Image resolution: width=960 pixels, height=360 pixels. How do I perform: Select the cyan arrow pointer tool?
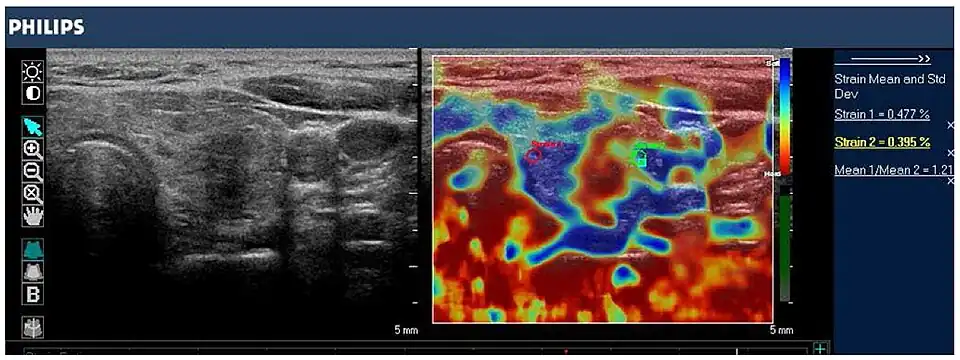32,127
